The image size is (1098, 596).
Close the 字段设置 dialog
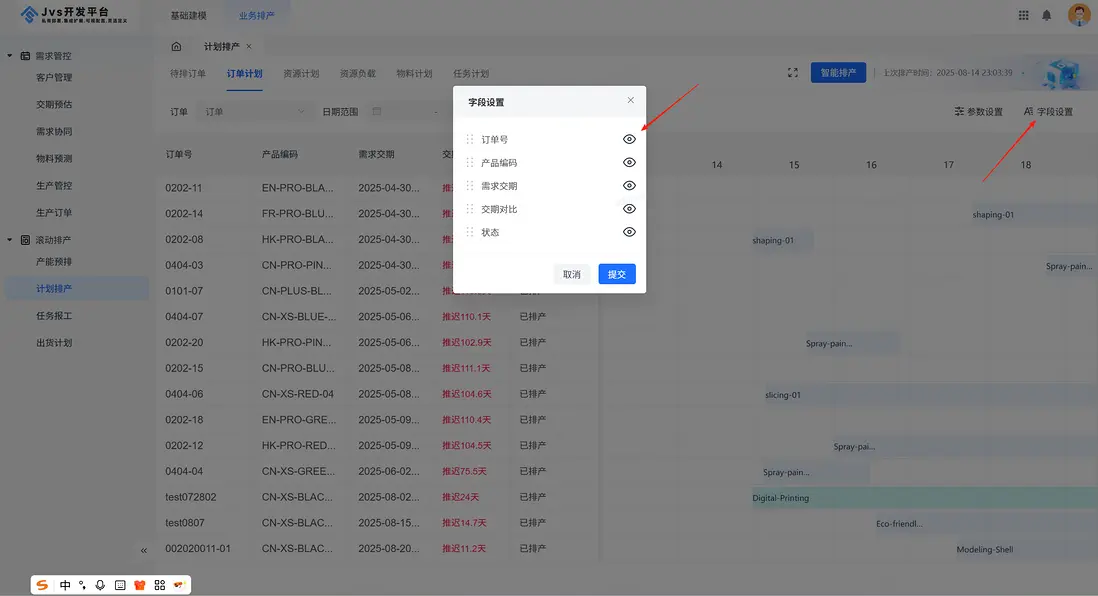pos(631,100)
